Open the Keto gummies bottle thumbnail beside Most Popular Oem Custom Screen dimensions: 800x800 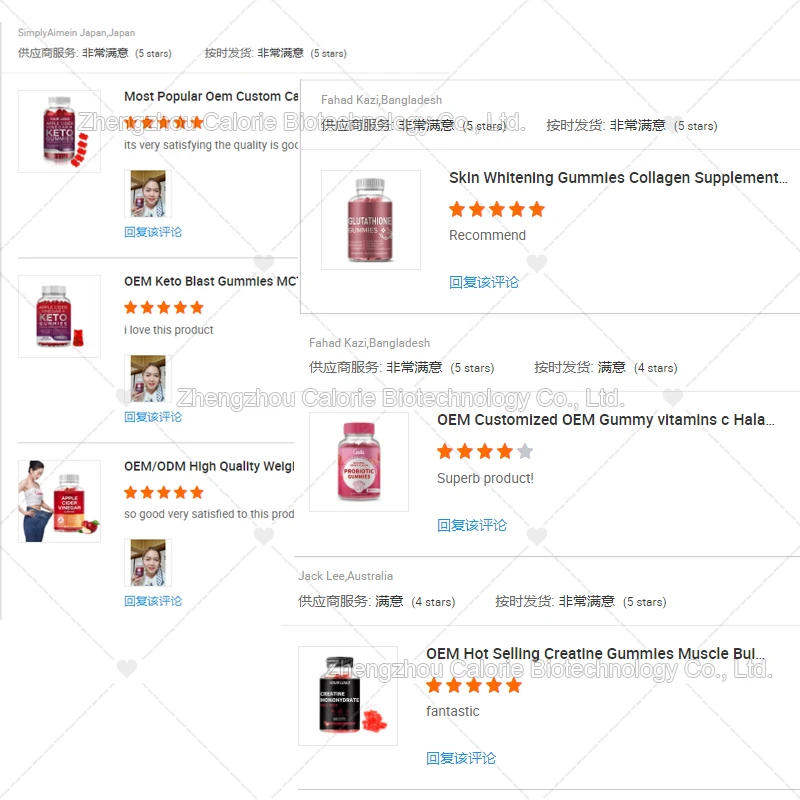pos(59,132)
